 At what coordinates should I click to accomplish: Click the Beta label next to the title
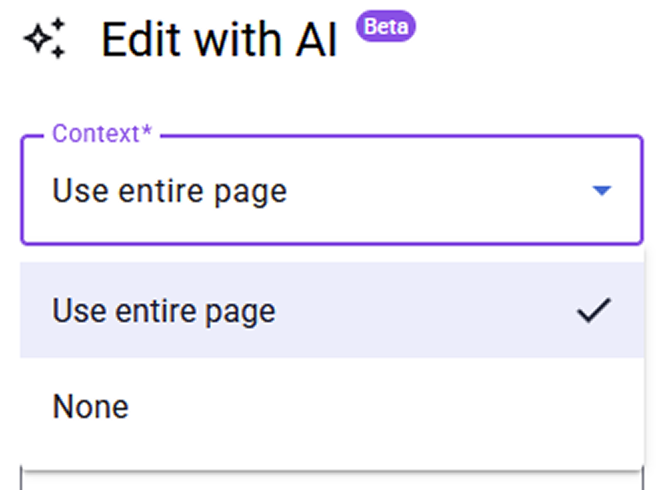tap(385, 26)
